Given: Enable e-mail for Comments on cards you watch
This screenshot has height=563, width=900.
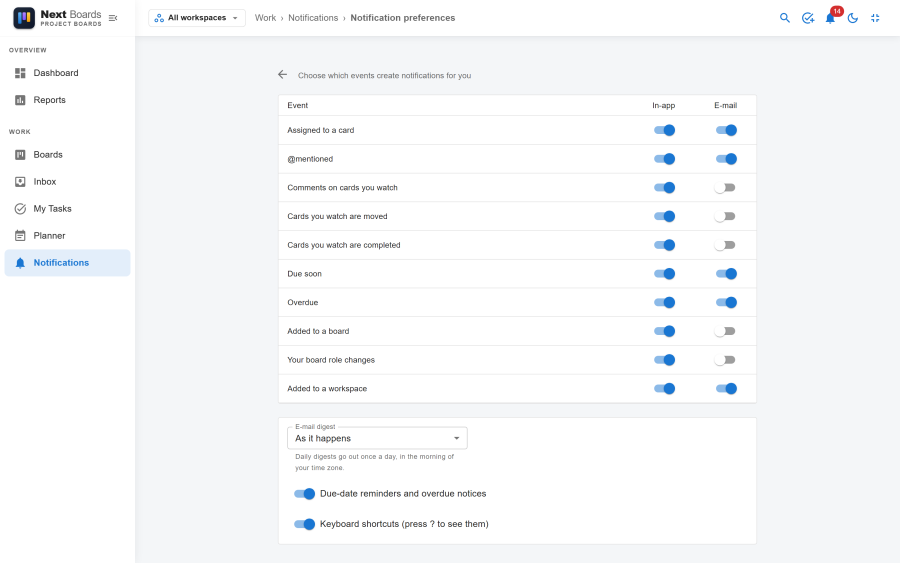Looking at the screenshot, I should 725,188.
